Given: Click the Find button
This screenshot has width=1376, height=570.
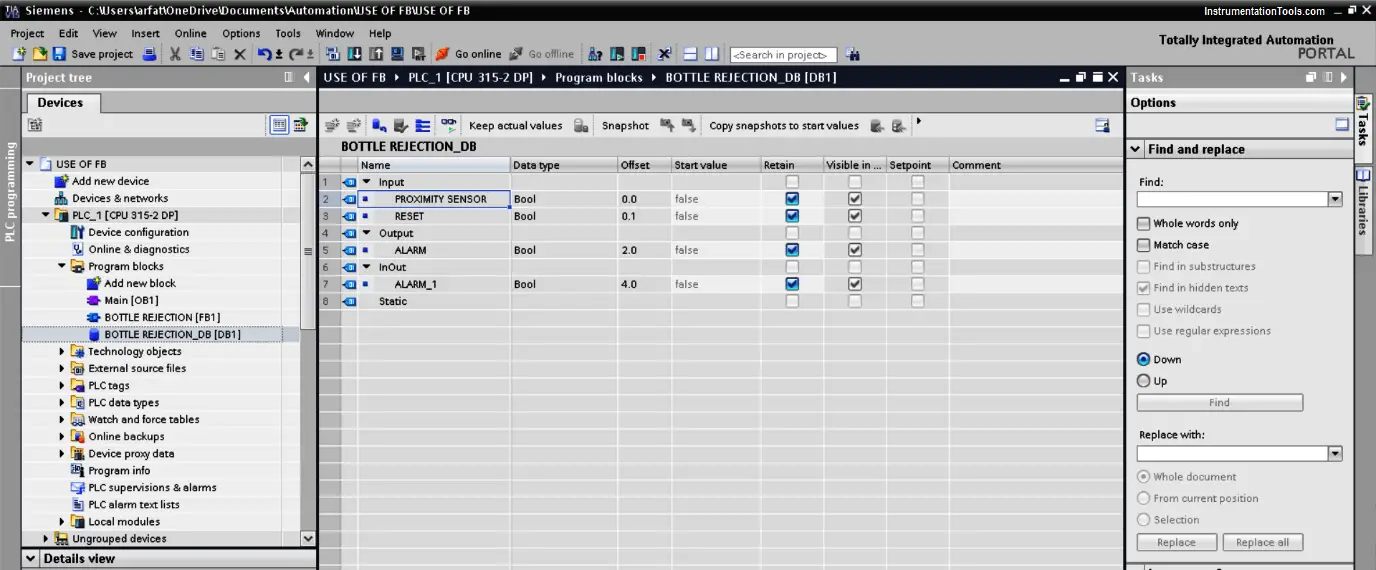Looking at the screenshot, I should 1220,402.
